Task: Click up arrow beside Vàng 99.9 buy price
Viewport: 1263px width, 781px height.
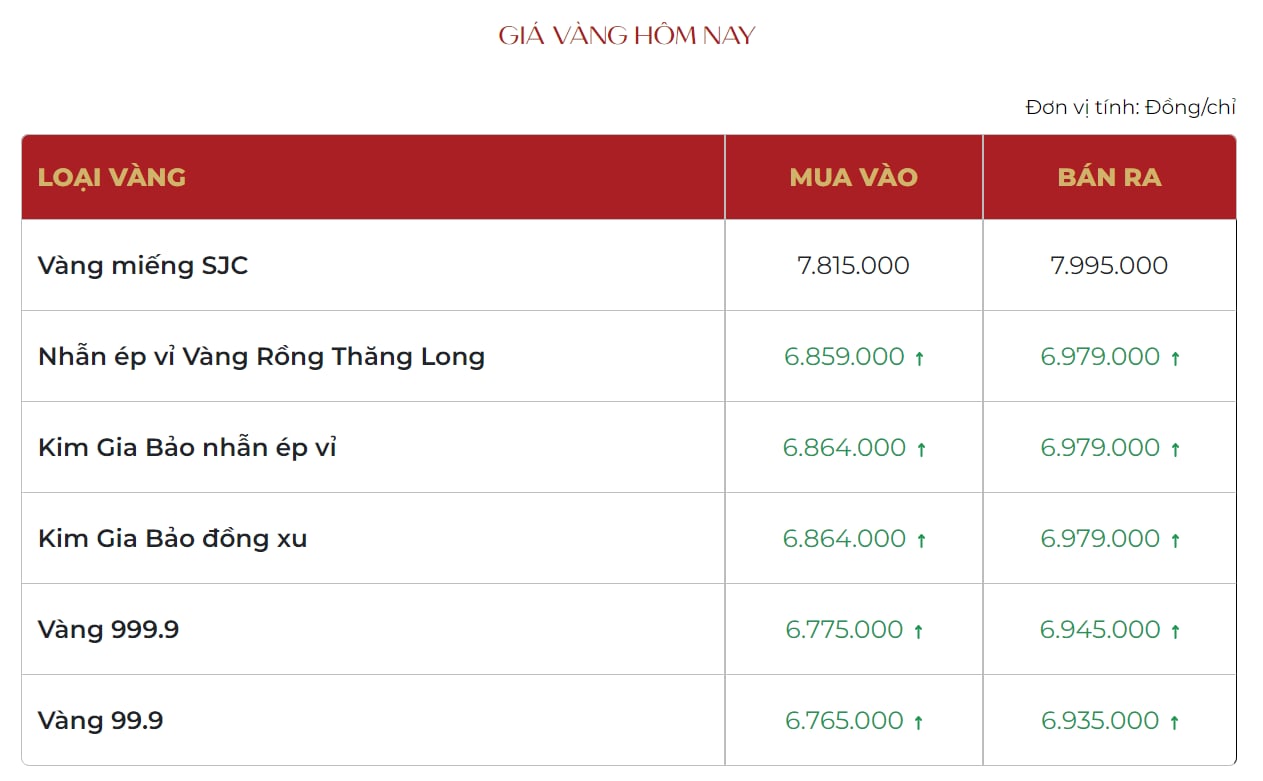Action: point(919,722)
